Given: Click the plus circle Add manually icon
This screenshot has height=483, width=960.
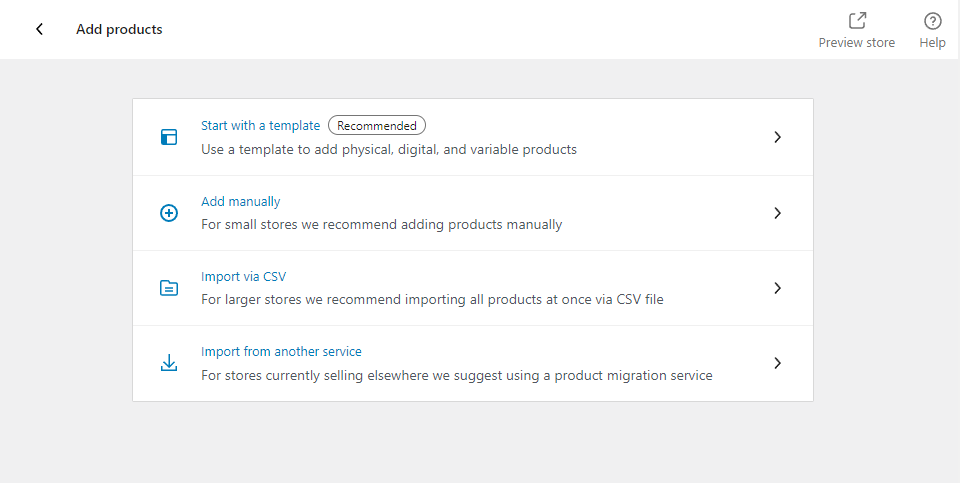Looking at the screenshot, I should [169, 213].
